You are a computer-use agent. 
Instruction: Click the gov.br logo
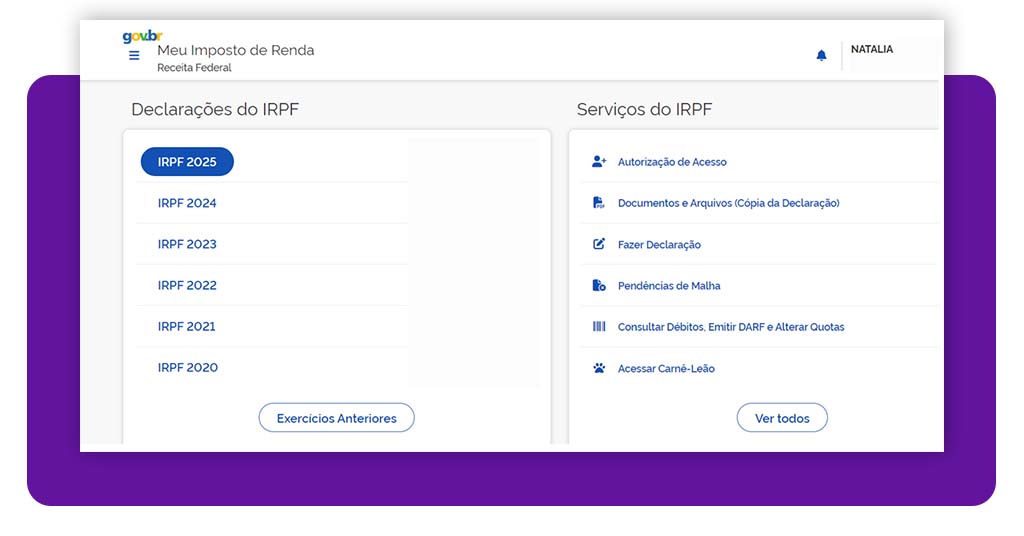coord(142,37)
